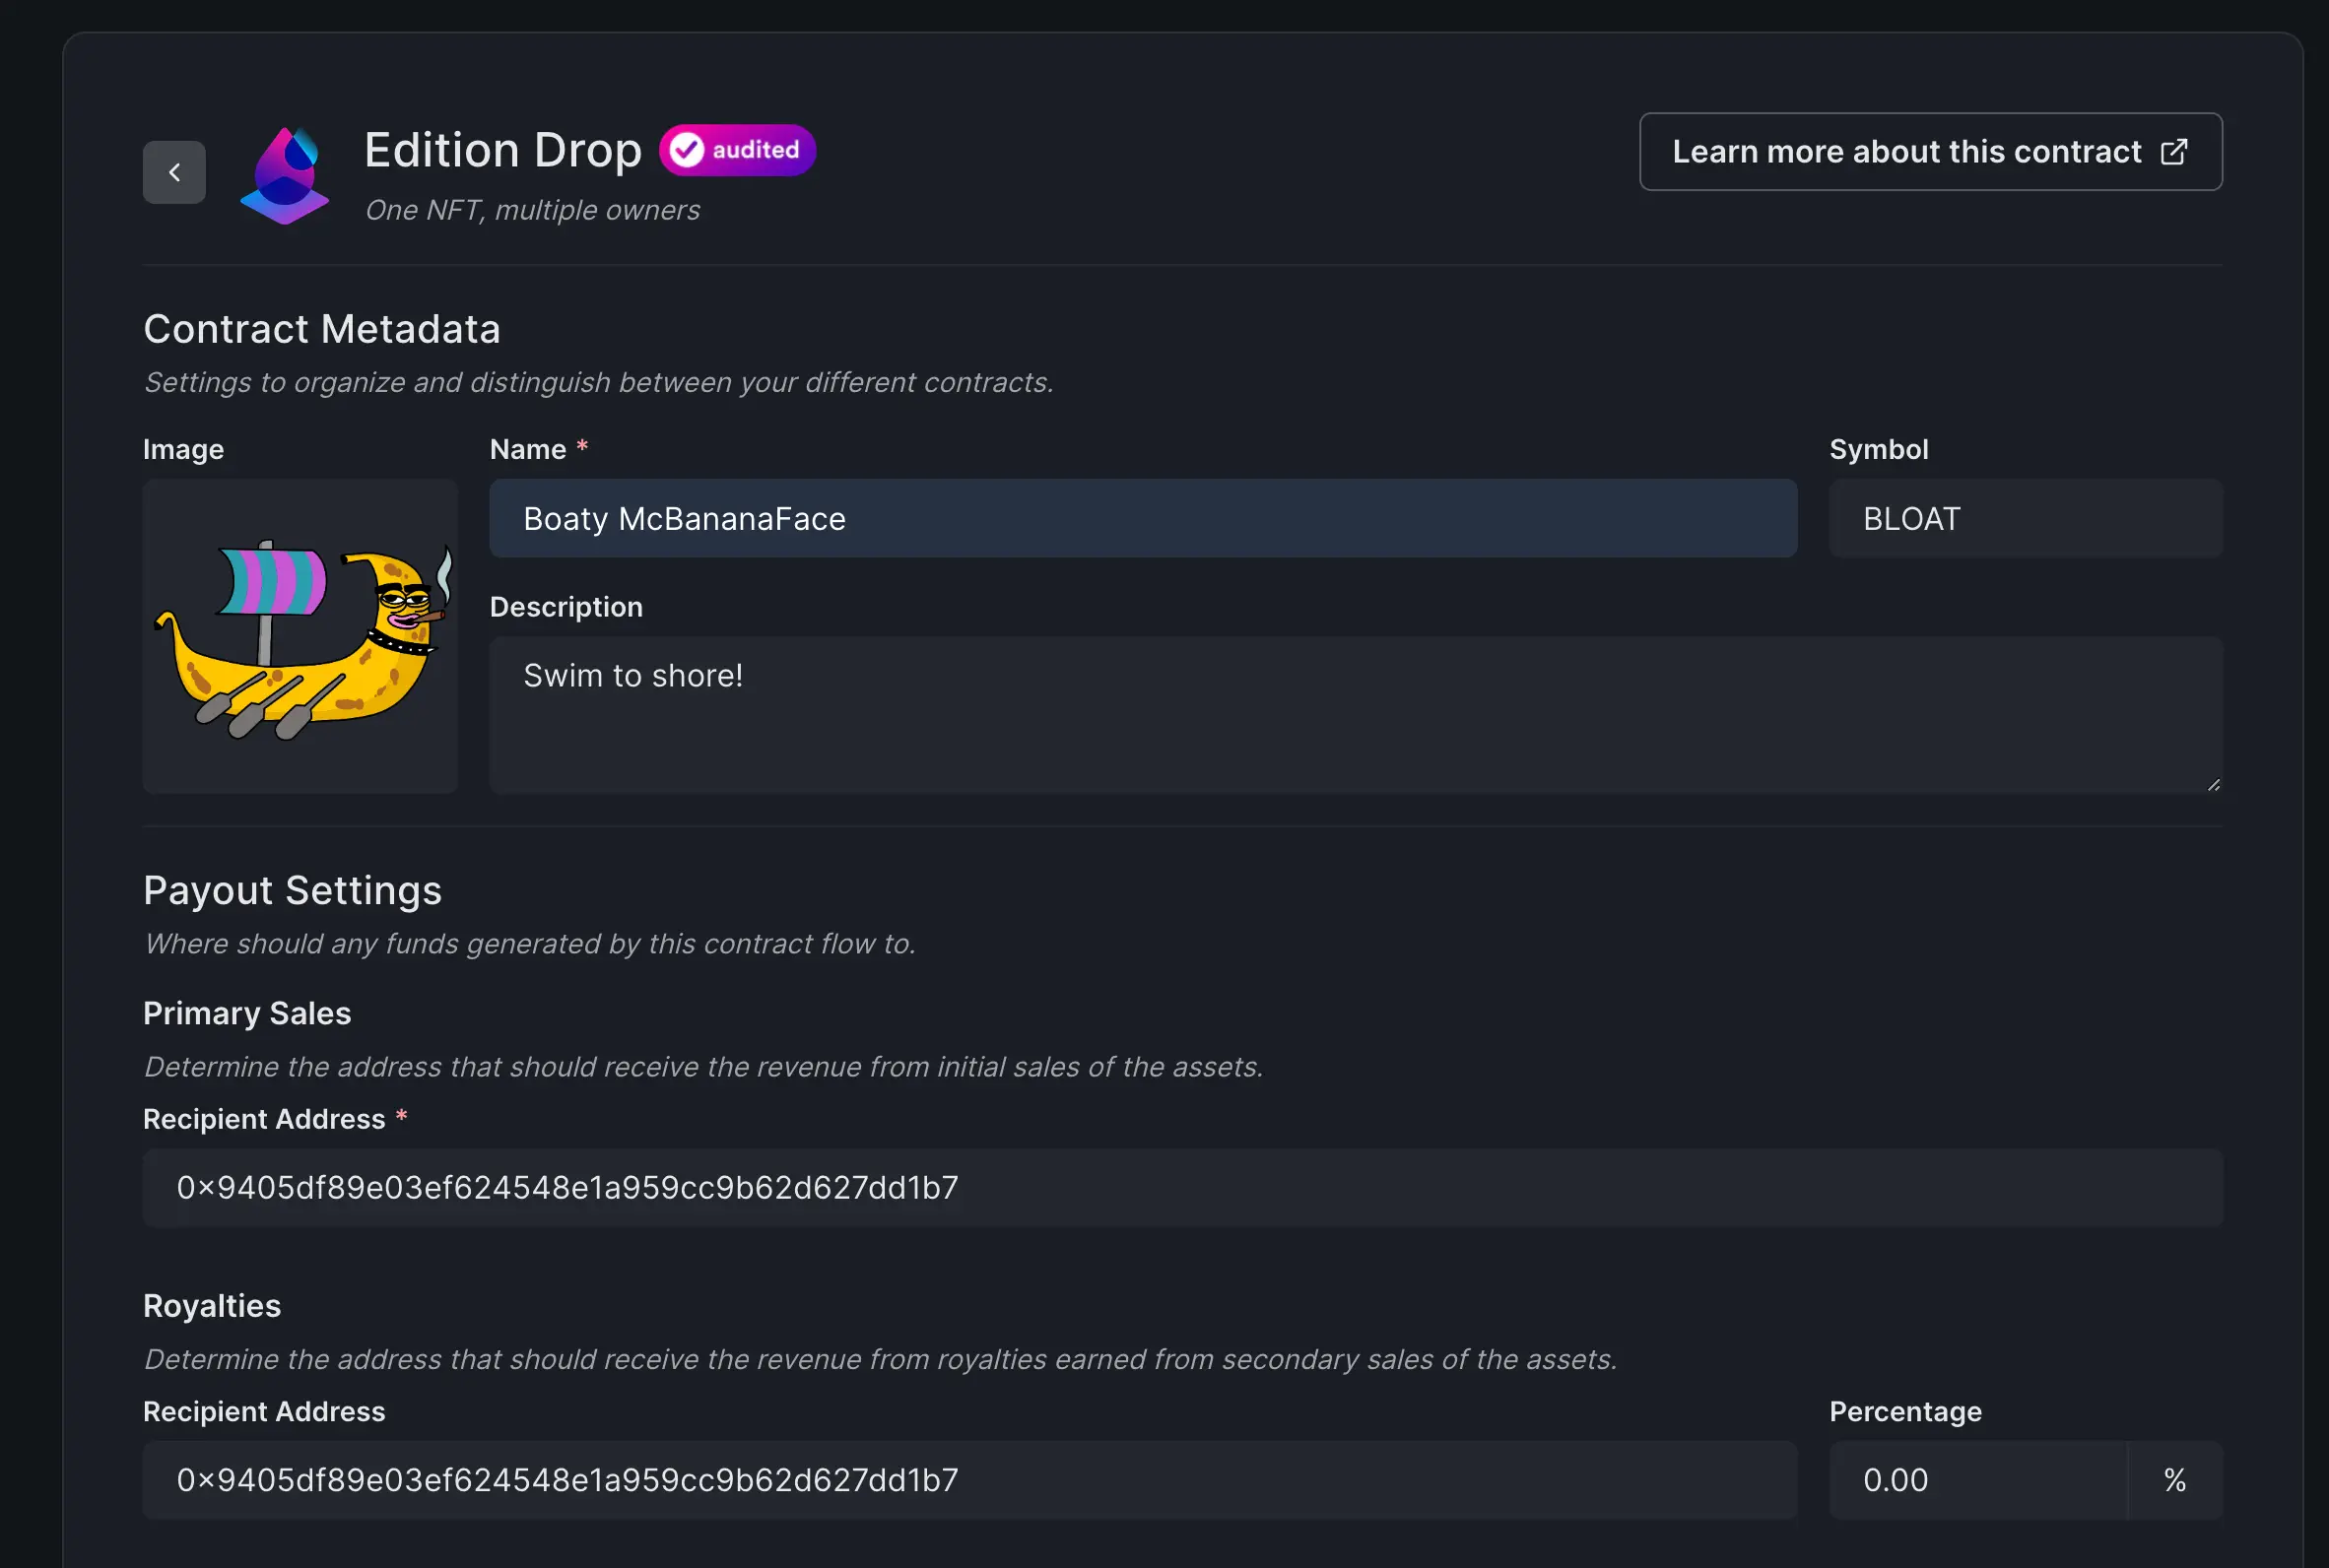Click the Royalties recipient address field
The height and width of the screenshot is (1568, 2329).
[969, 1480]
